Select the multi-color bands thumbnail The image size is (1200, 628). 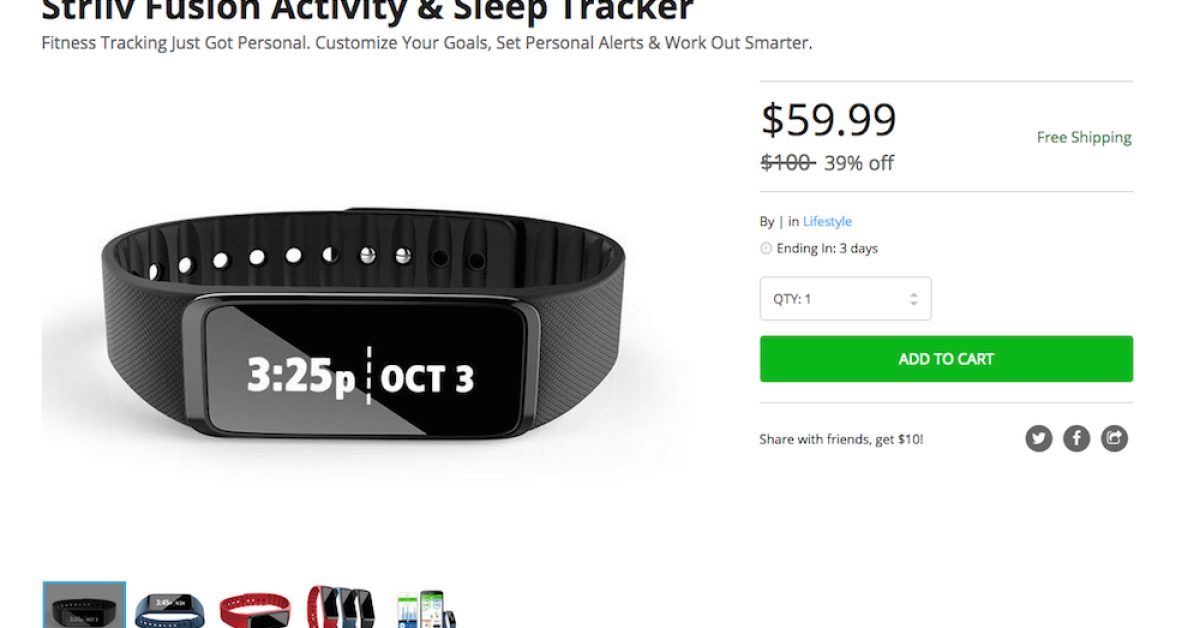(x=341, y=607)
